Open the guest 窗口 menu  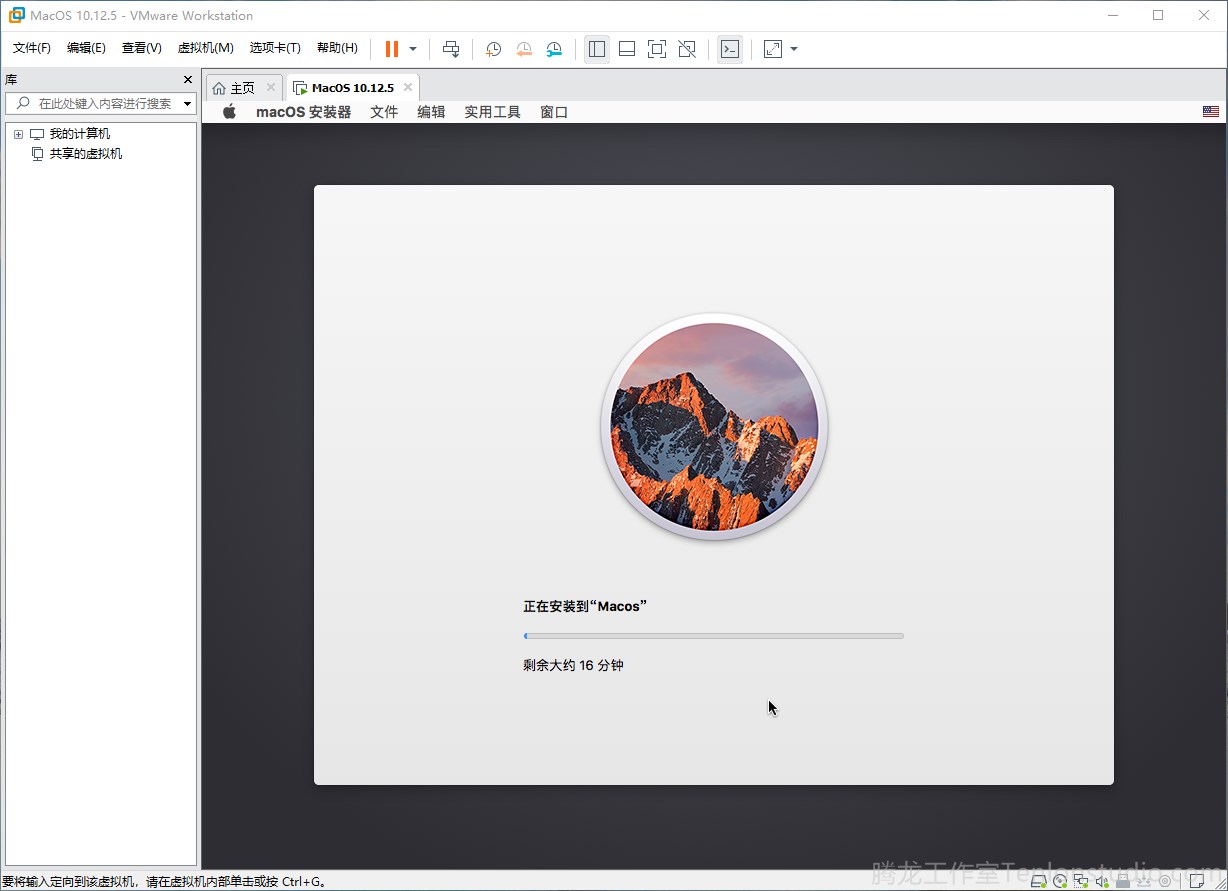click(554, 112)
